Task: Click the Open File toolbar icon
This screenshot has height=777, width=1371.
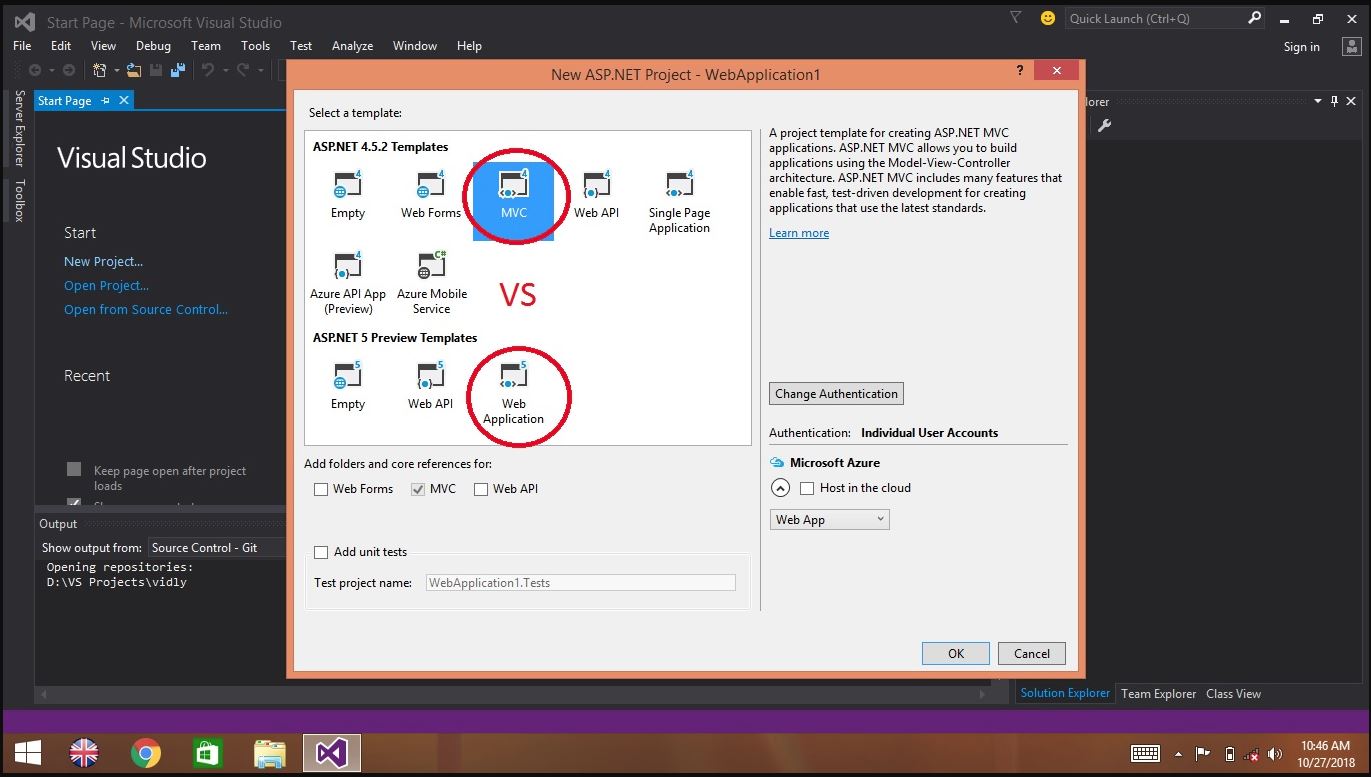Action: click(x=134, y=70)
